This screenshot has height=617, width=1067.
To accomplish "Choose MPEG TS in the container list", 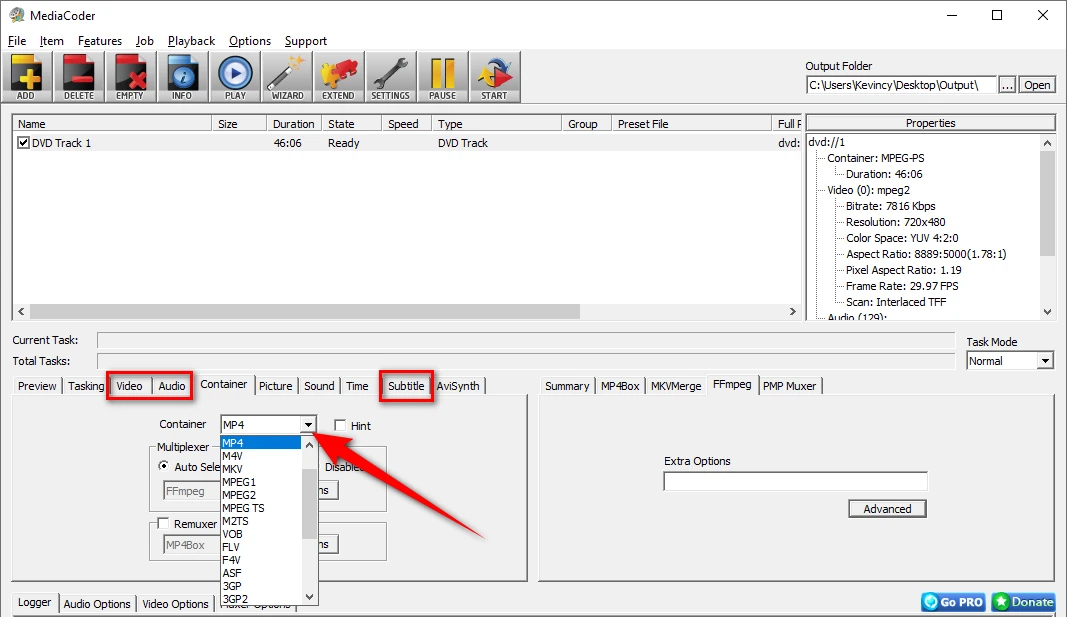I will point(261,508).
